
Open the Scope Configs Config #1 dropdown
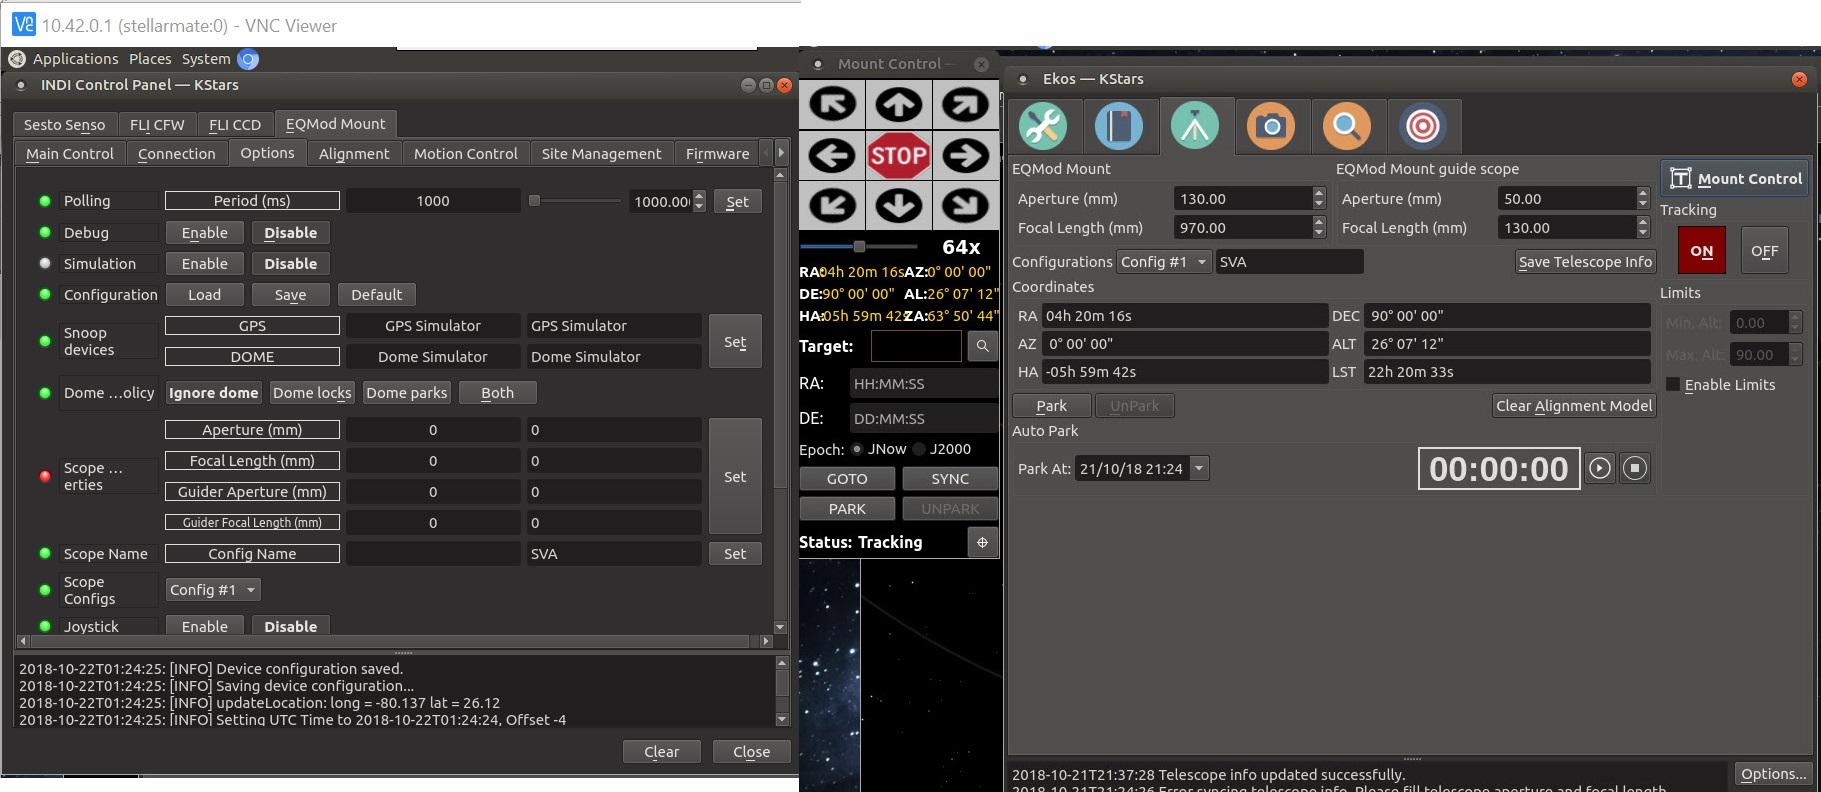coord(212,590)
